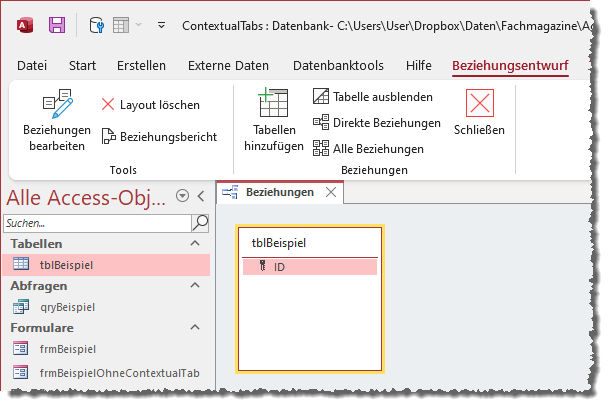Click the primary key icon beside ID
This screenshot has width=610, height=410.
(263, 266)
